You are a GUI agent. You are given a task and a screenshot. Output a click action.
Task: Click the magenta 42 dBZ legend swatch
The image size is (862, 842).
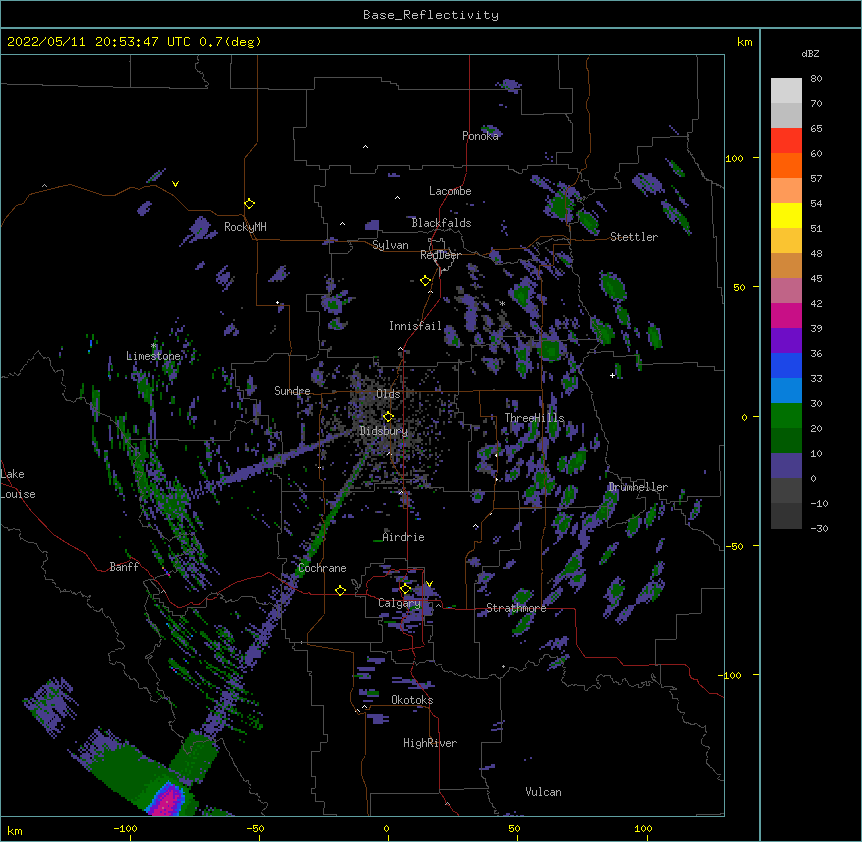pos(786,315)
